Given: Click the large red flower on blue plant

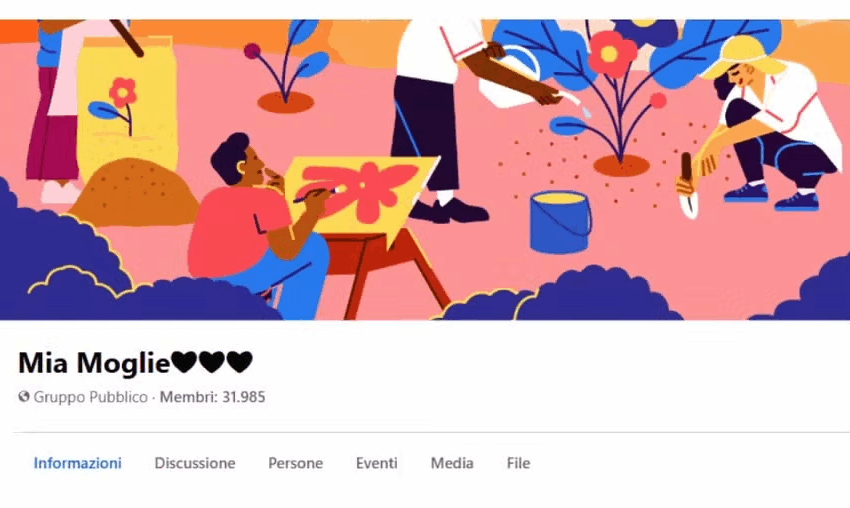Looking at the screenshot, I should click(611, 53).
